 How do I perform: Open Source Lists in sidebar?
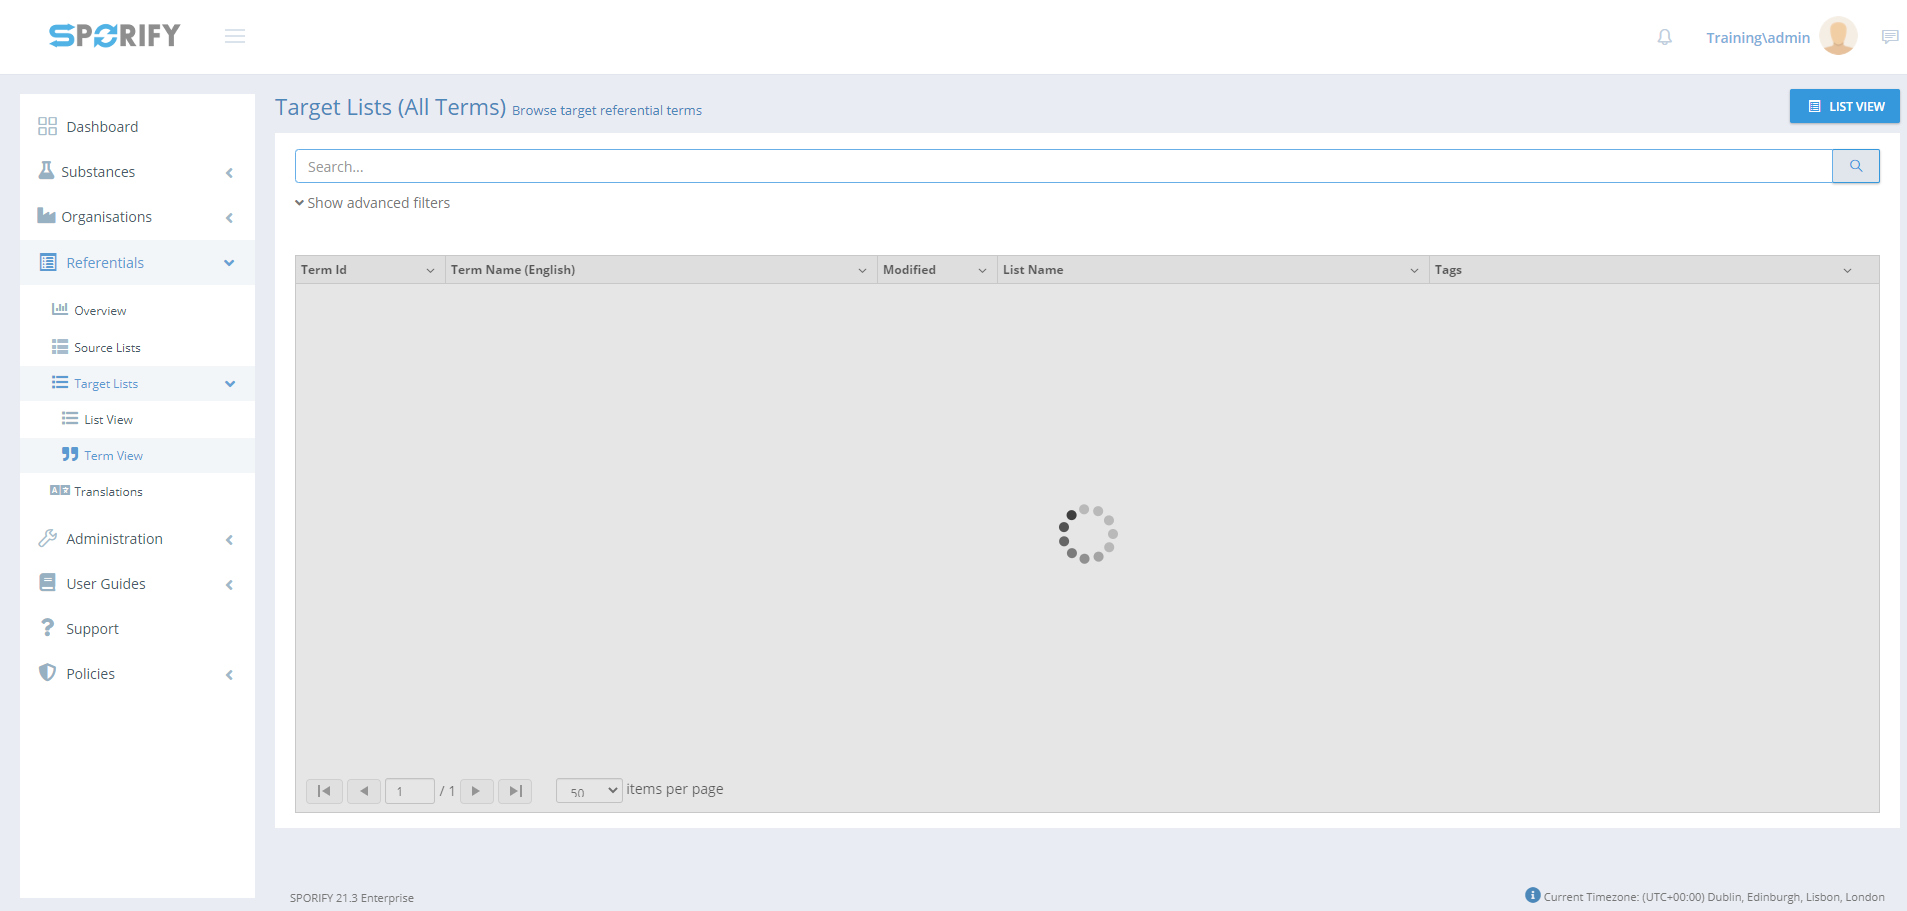(x=107, y=348)
